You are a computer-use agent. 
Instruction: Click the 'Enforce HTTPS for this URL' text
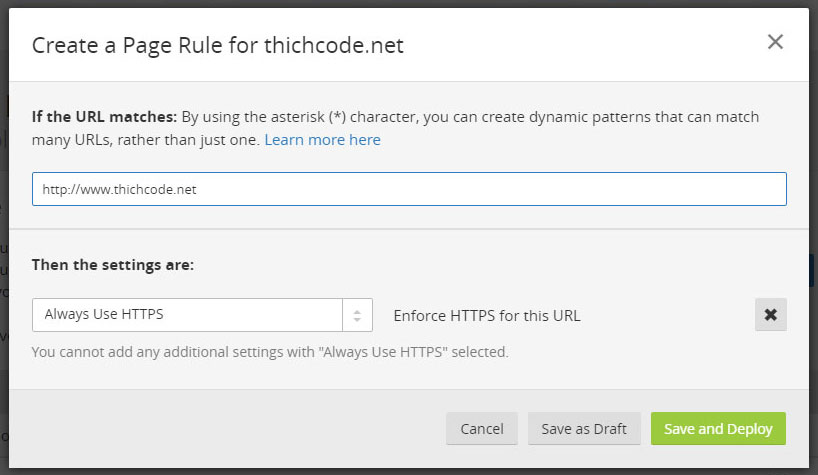487,316
